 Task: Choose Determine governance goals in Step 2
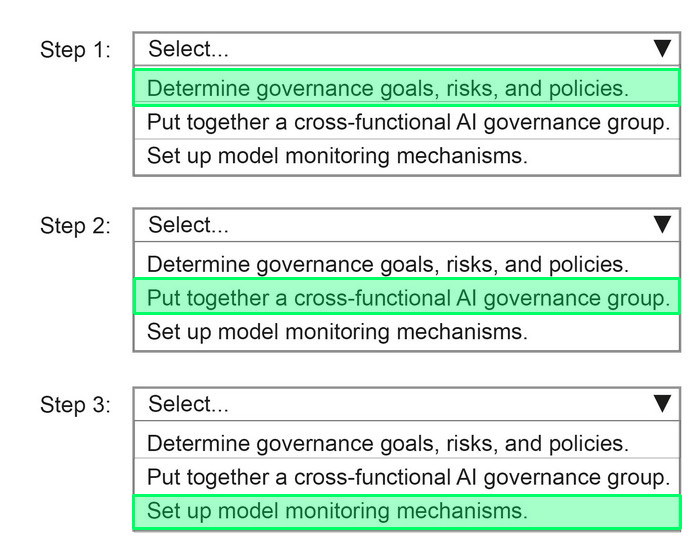(407, 264)
